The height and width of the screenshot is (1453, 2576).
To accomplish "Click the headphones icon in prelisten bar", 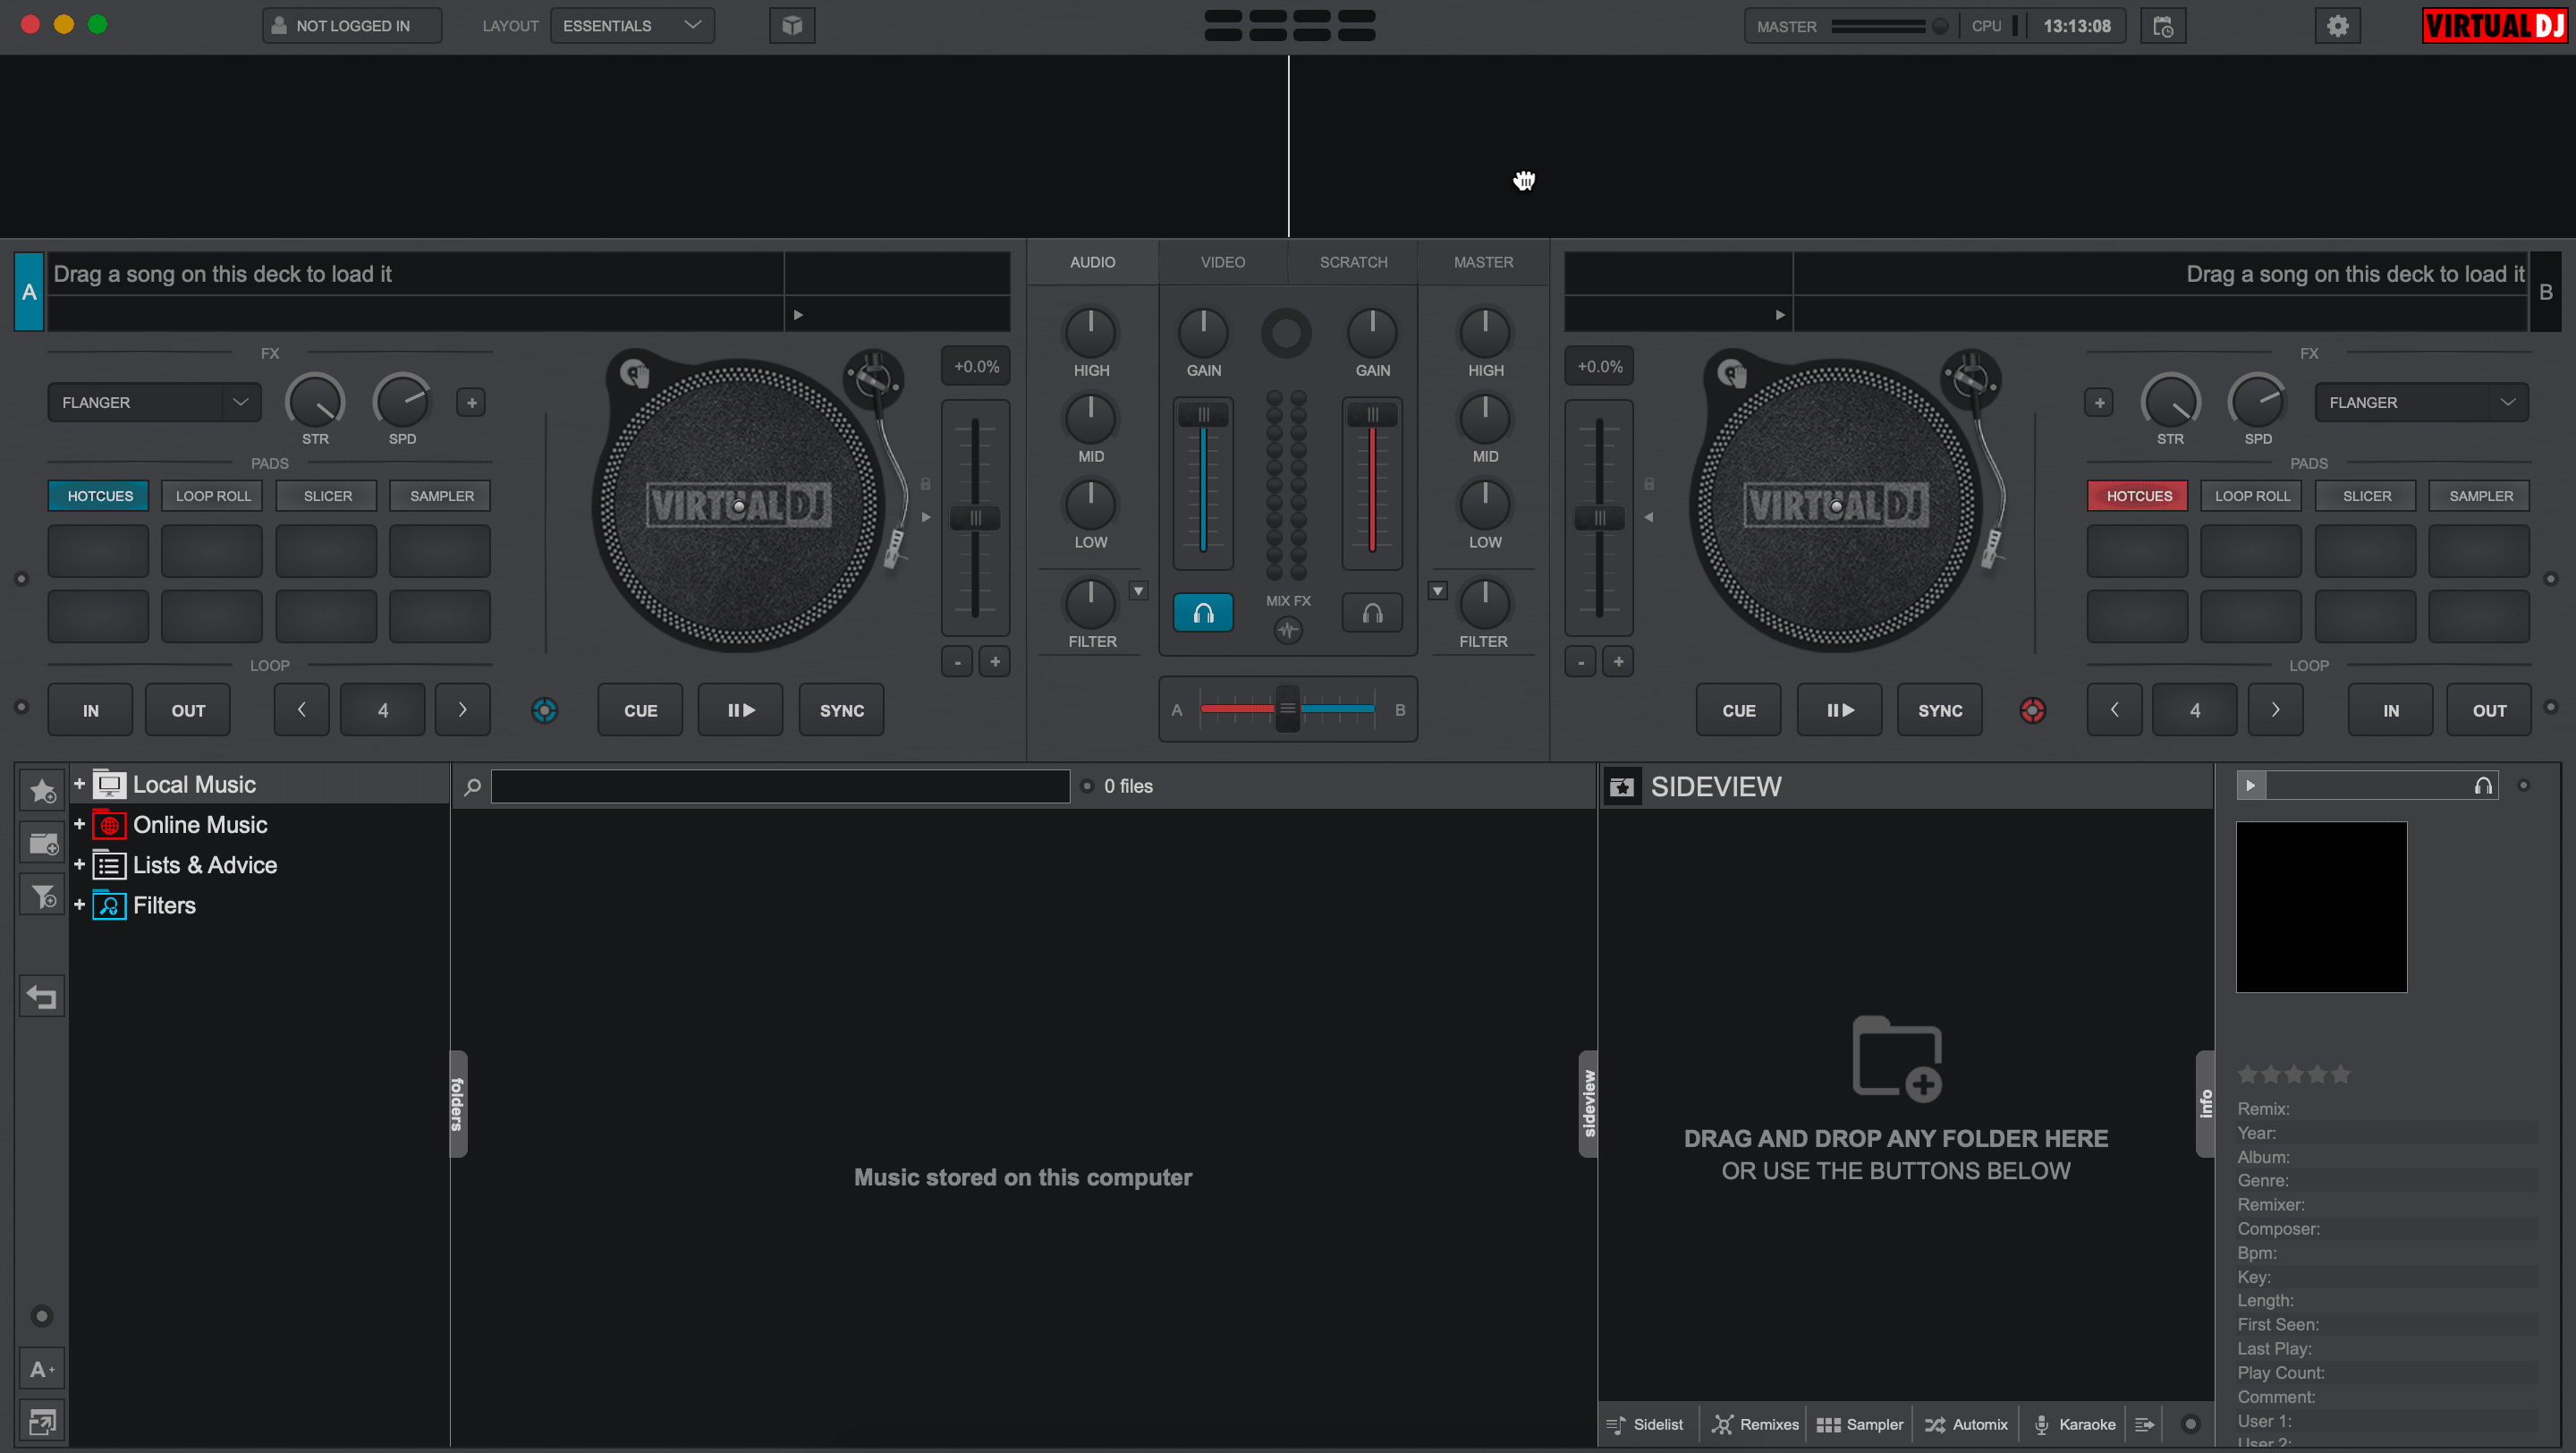I will click(x=2483, y=785).
